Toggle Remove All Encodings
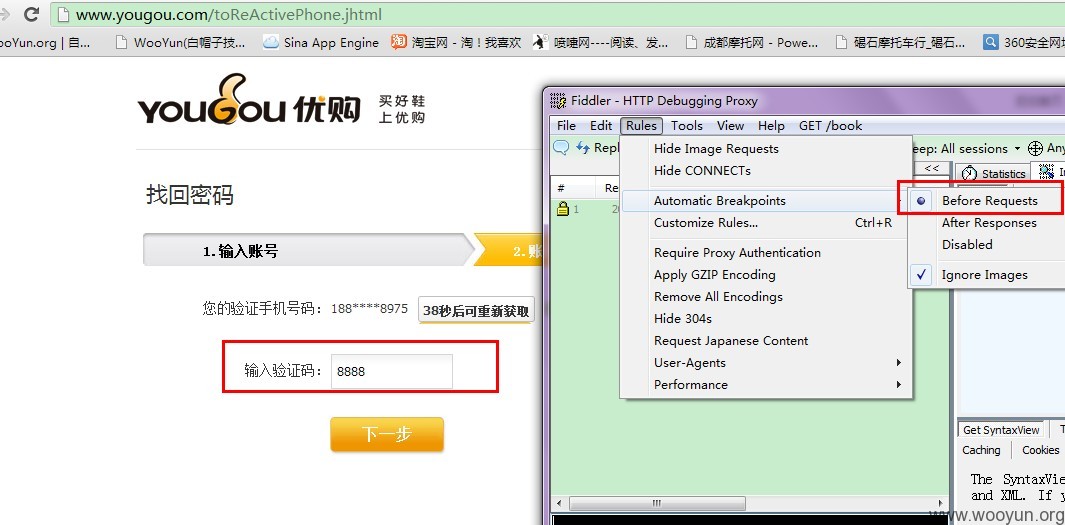1065x525 pixels. pyautogui.click(x=766, y=297)
